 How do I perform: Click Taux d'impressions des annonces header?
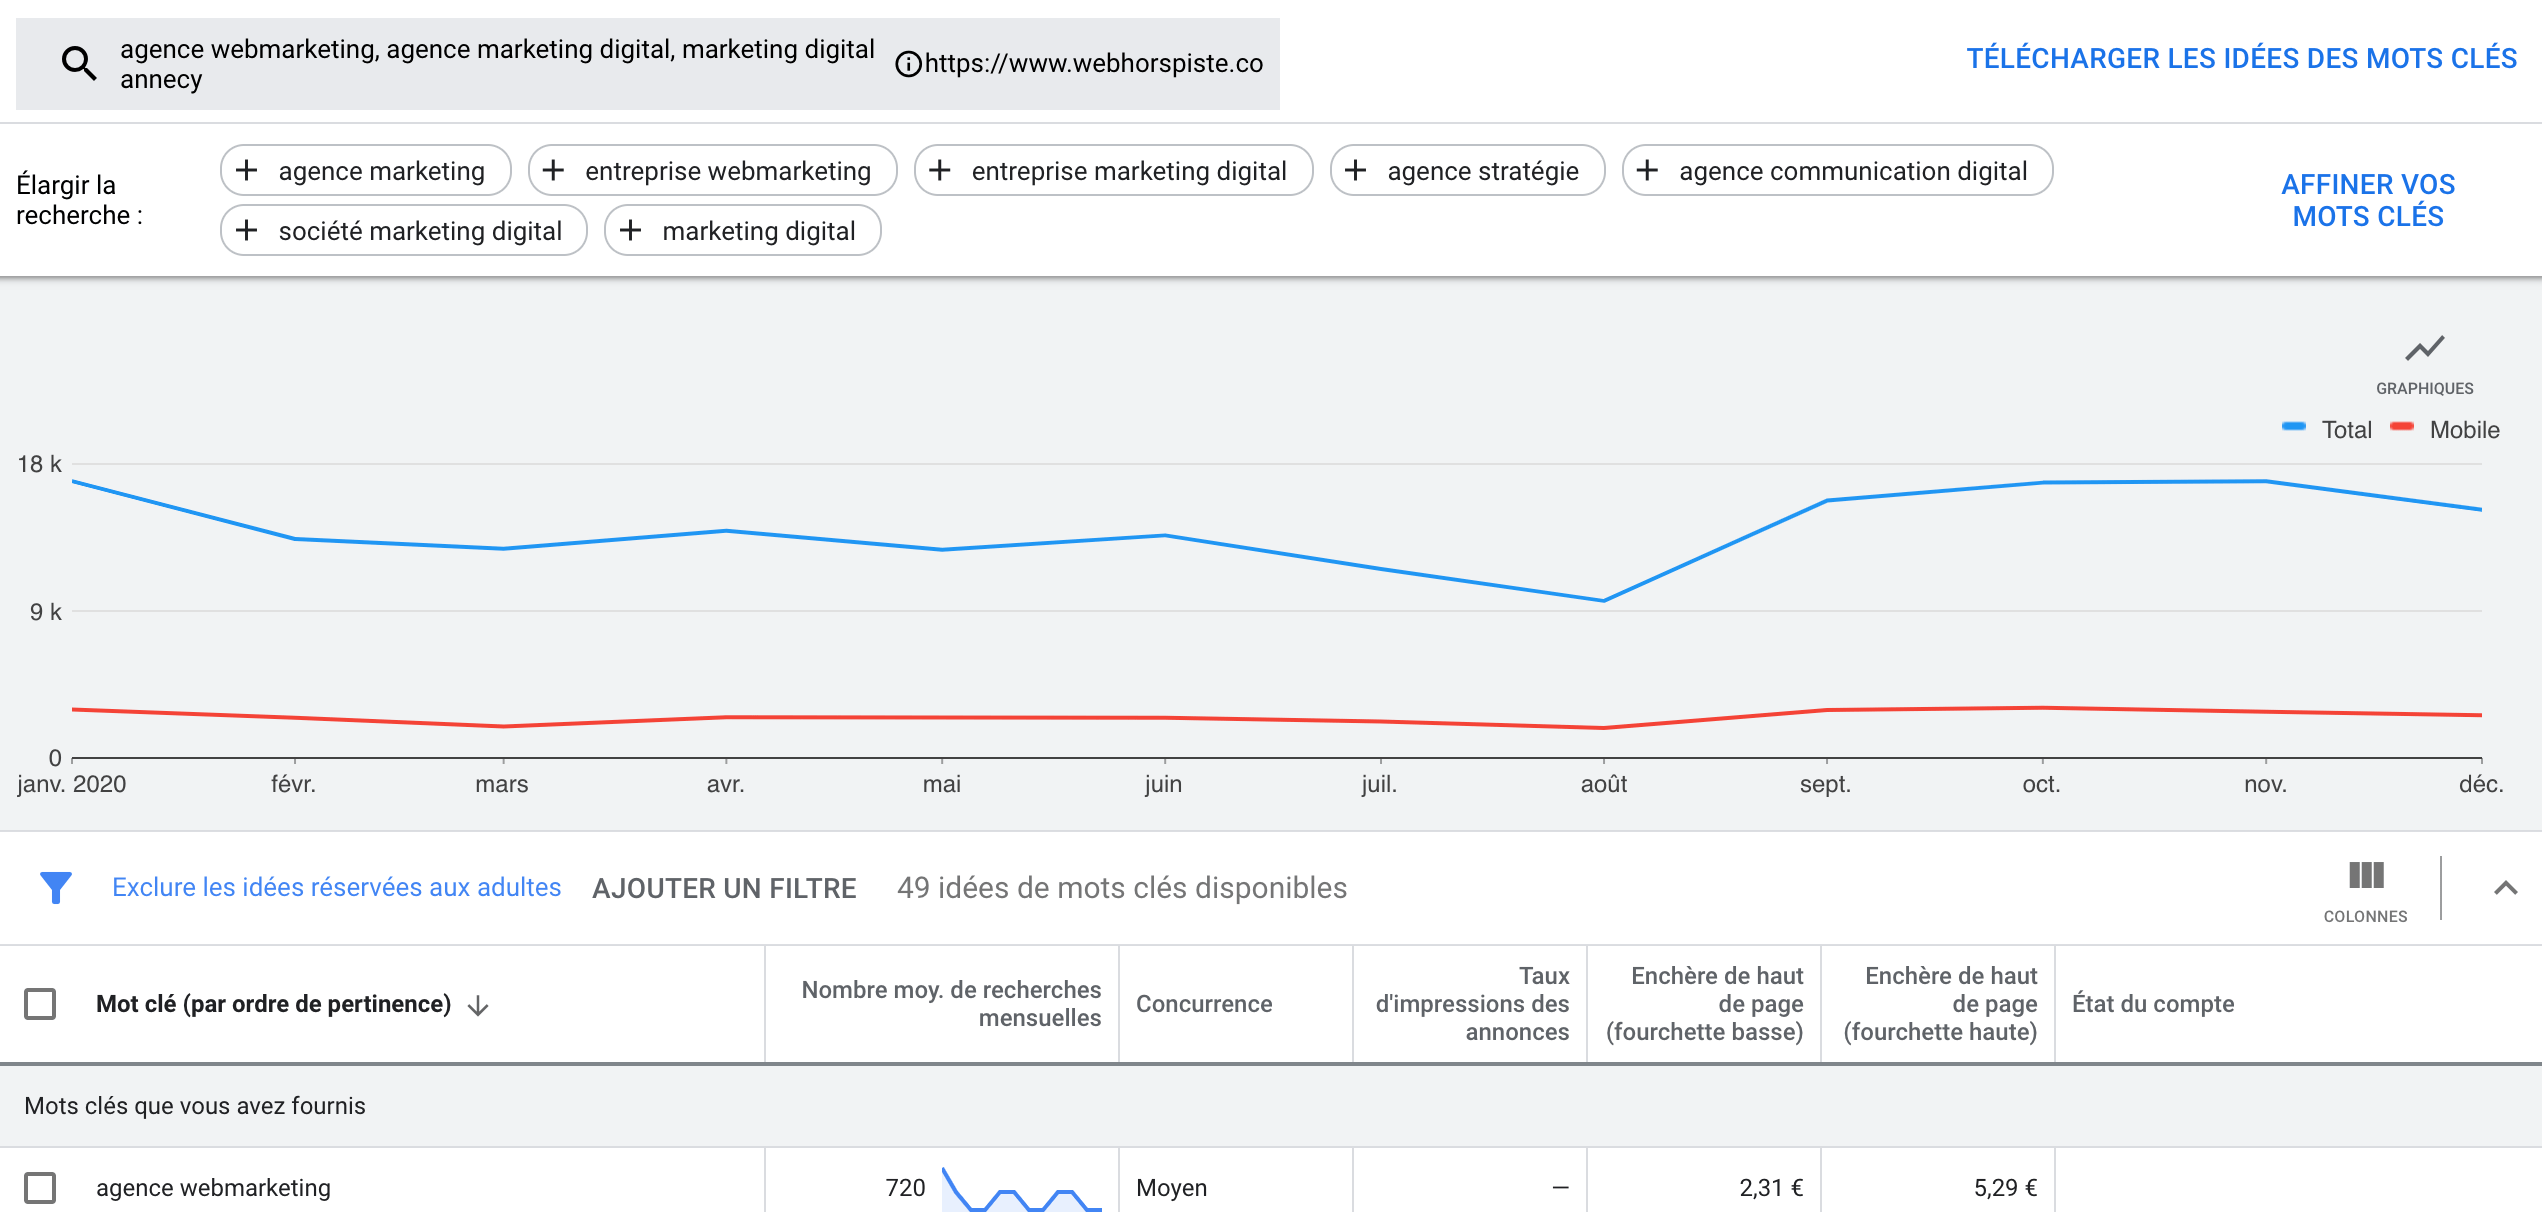click(1471, 1004)
